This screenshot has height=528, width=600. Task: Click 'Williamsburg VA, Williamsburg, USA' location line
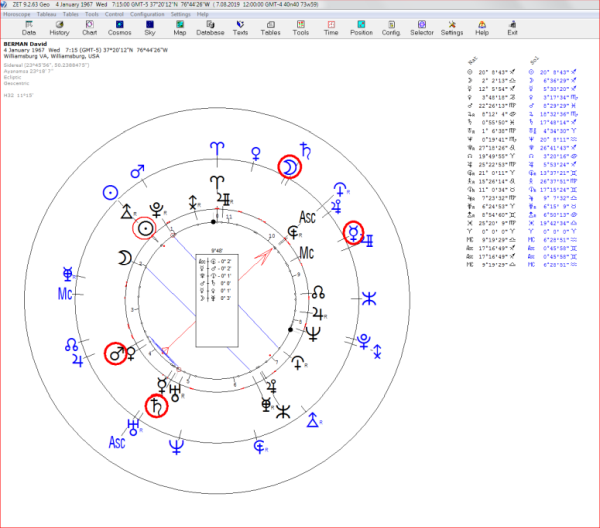click(51, 56)
